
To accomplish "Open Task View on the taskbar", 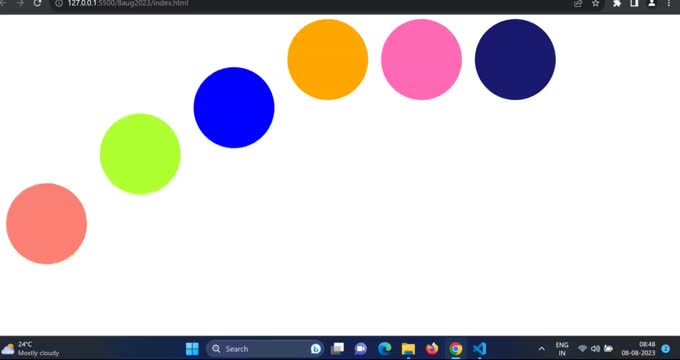I will pos(337,349).
